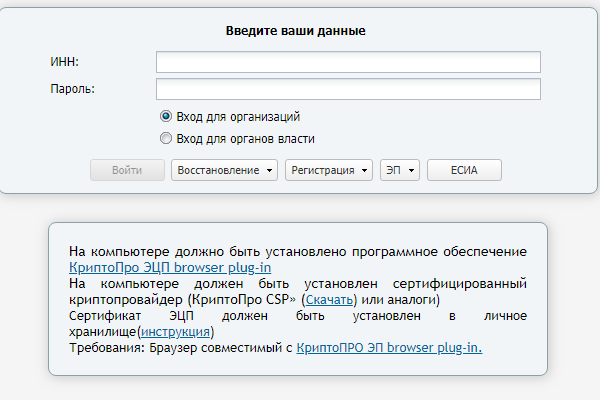600x400 pixels.
Task: Focus the Пароль password field
Action: (x=348, y=89)
